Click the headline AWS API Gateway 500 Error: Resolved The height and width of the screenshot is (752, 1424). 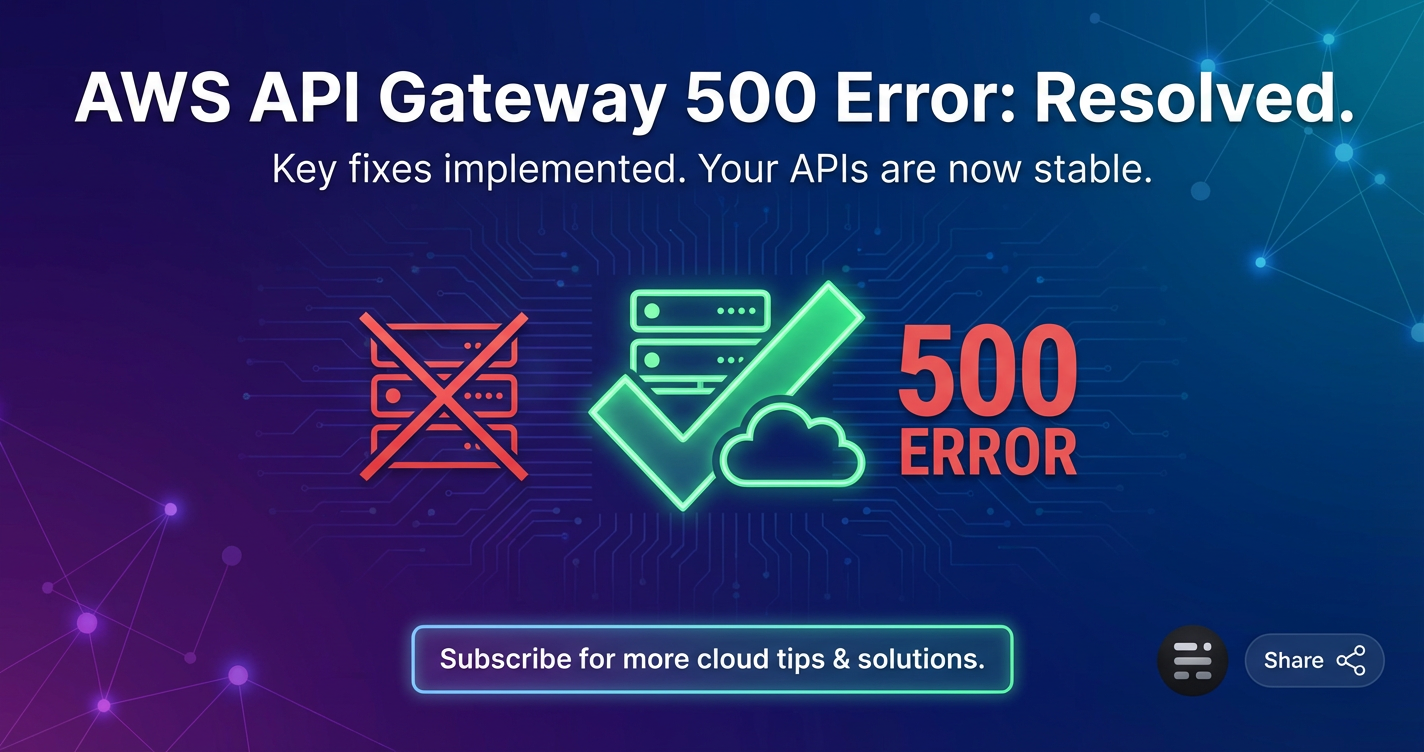click(713, 99)
